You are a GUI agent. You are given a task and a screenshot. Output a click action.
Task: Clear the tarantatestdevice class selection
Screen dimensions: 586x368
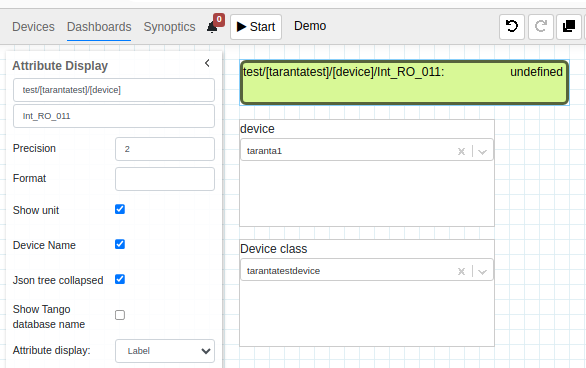point(462,271)
